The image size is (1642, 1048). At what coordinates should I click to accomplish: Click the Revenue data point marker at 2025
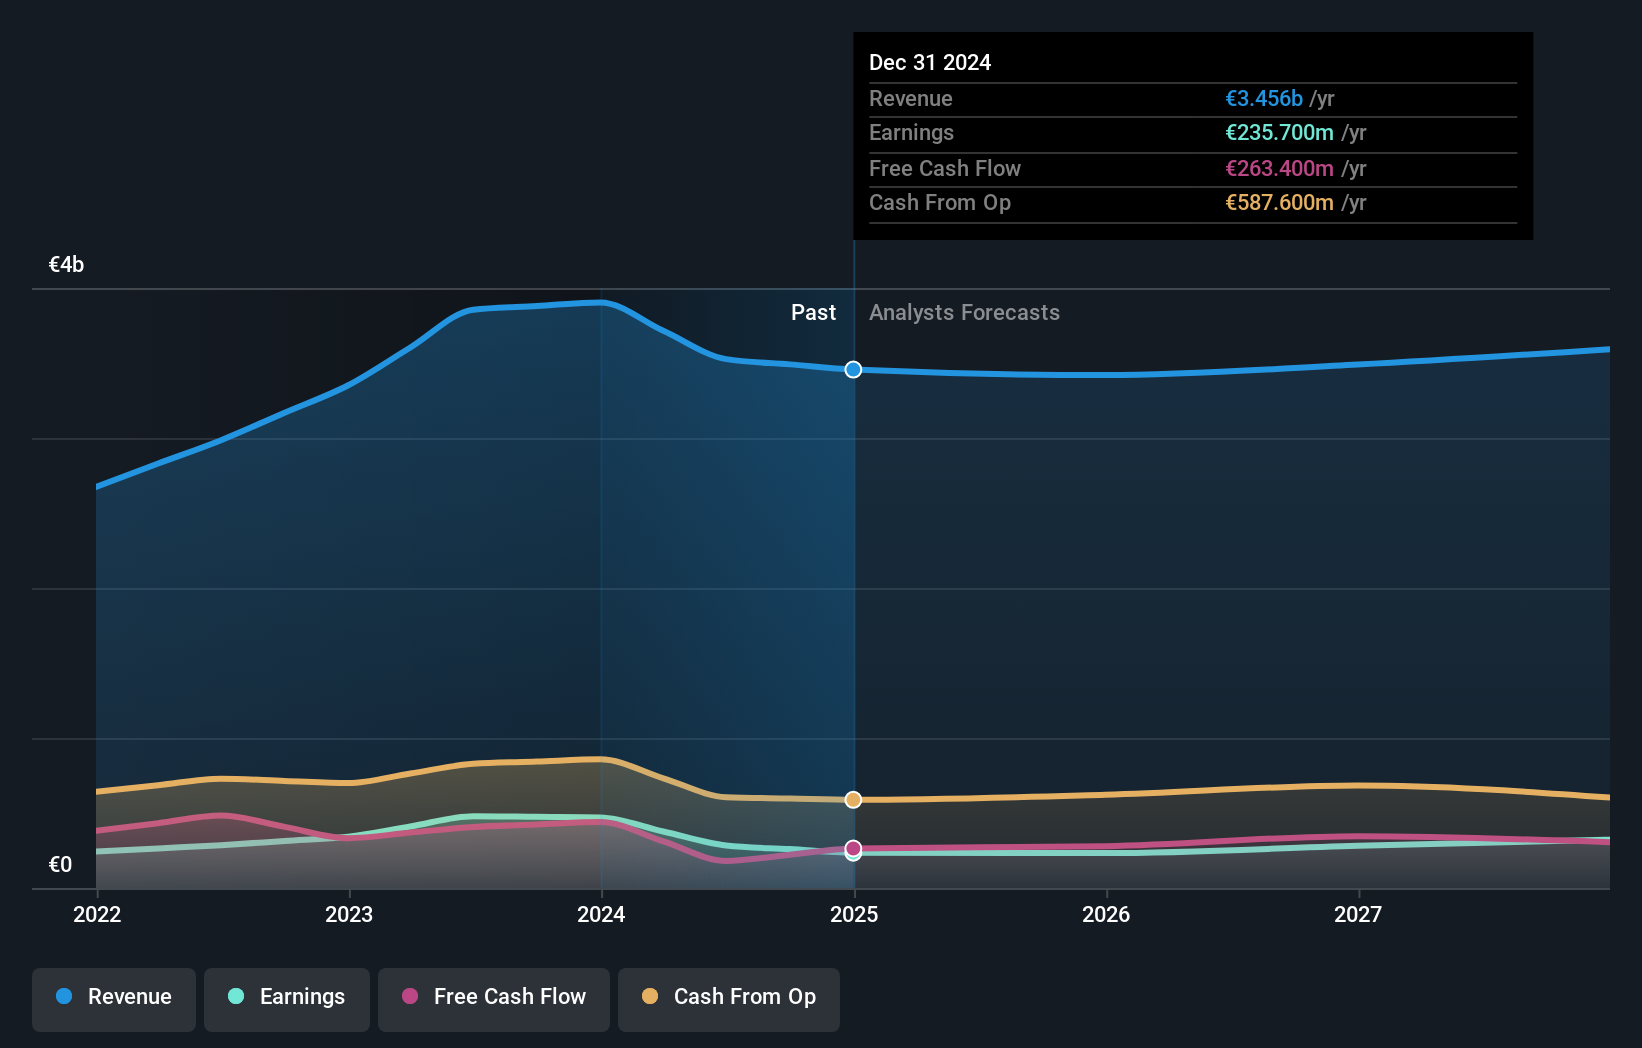[x=853, y=370]
